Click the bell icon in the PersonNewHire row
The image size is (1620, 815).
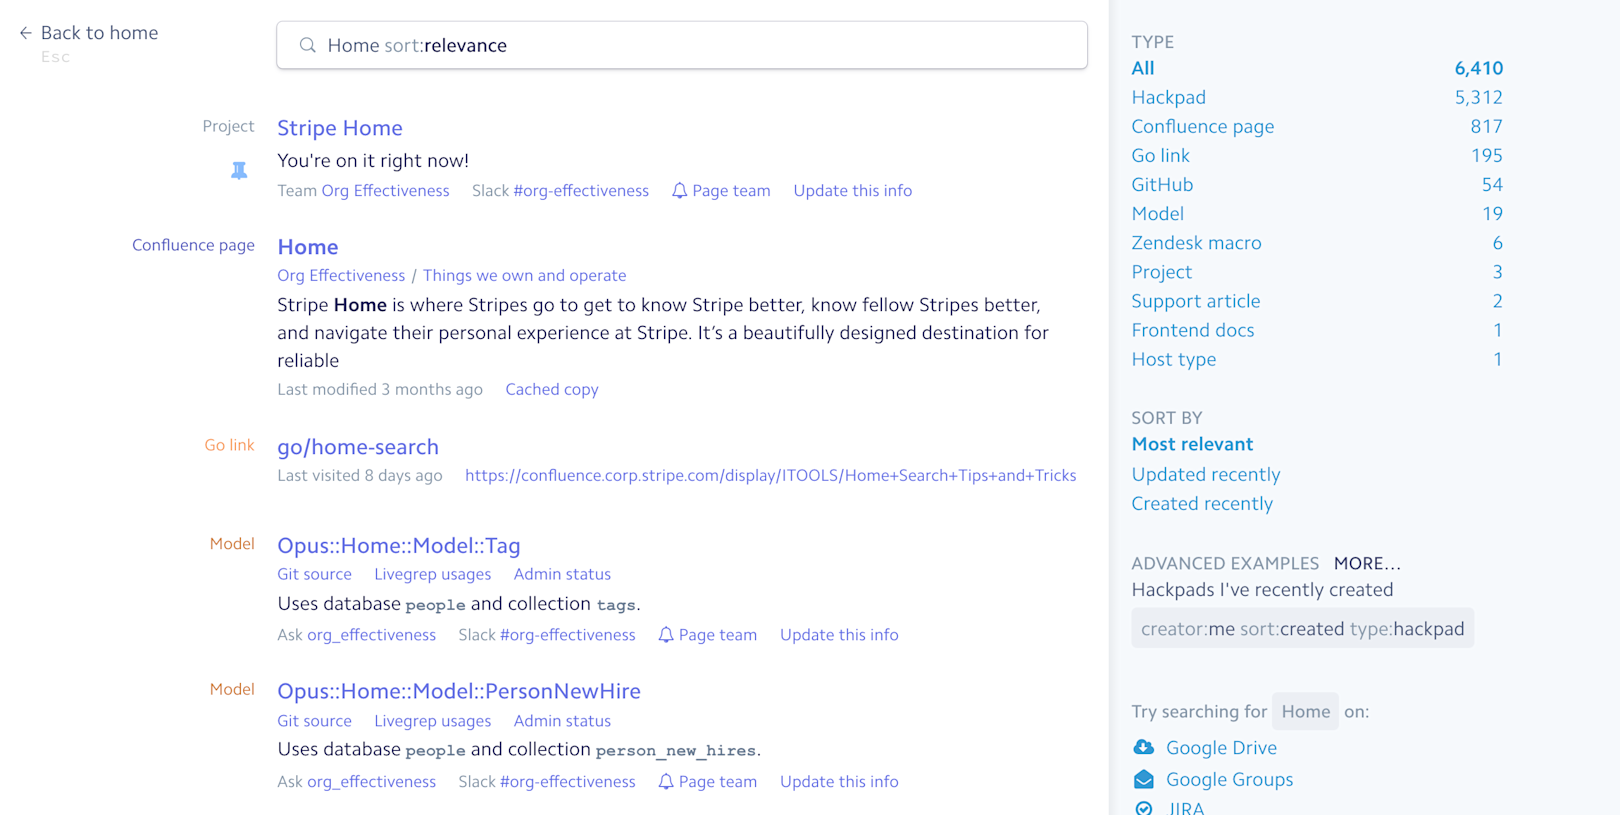(x=666, y=782)
